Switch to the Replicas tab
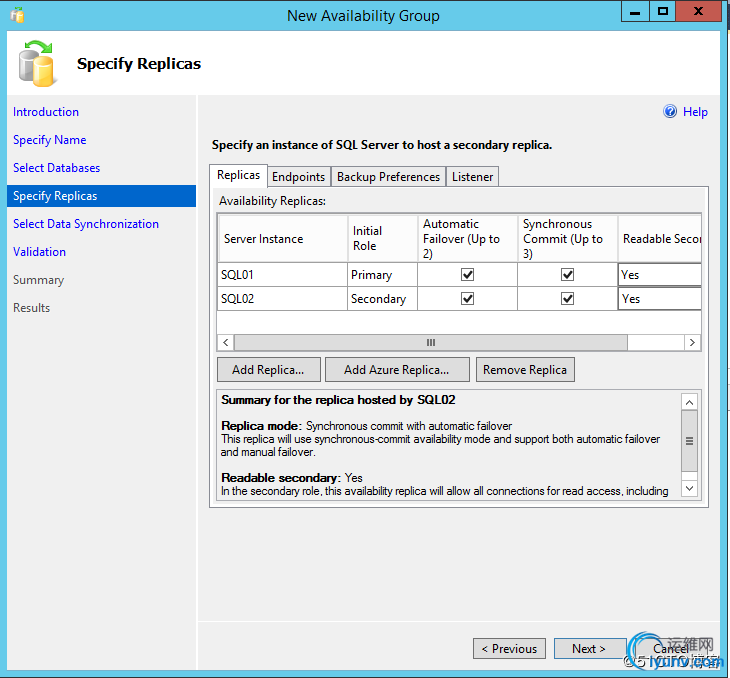This screenshot has height=678, width=730. click(238, 175)
